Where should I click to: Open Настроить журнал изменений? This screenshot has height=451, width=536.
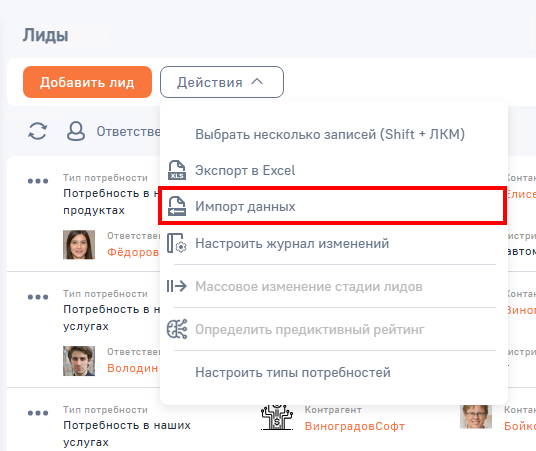coord(292,243)
